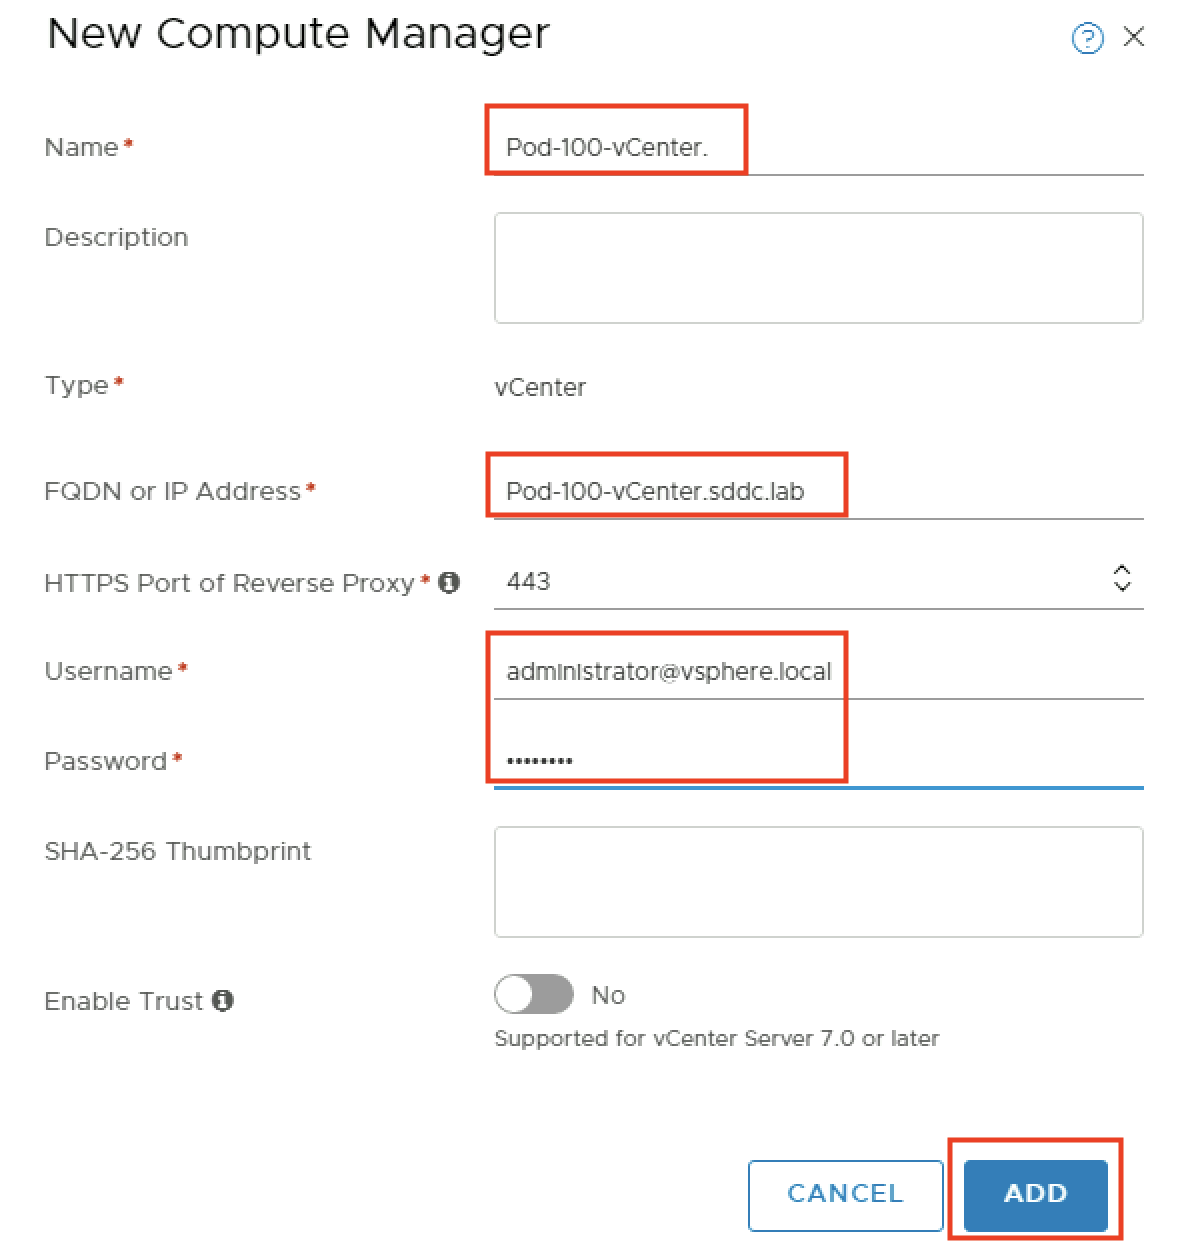Screen dimensions: 1186x1244
Task: Click the SHA-256 Thumbprint text area
Action: (818, 882)
